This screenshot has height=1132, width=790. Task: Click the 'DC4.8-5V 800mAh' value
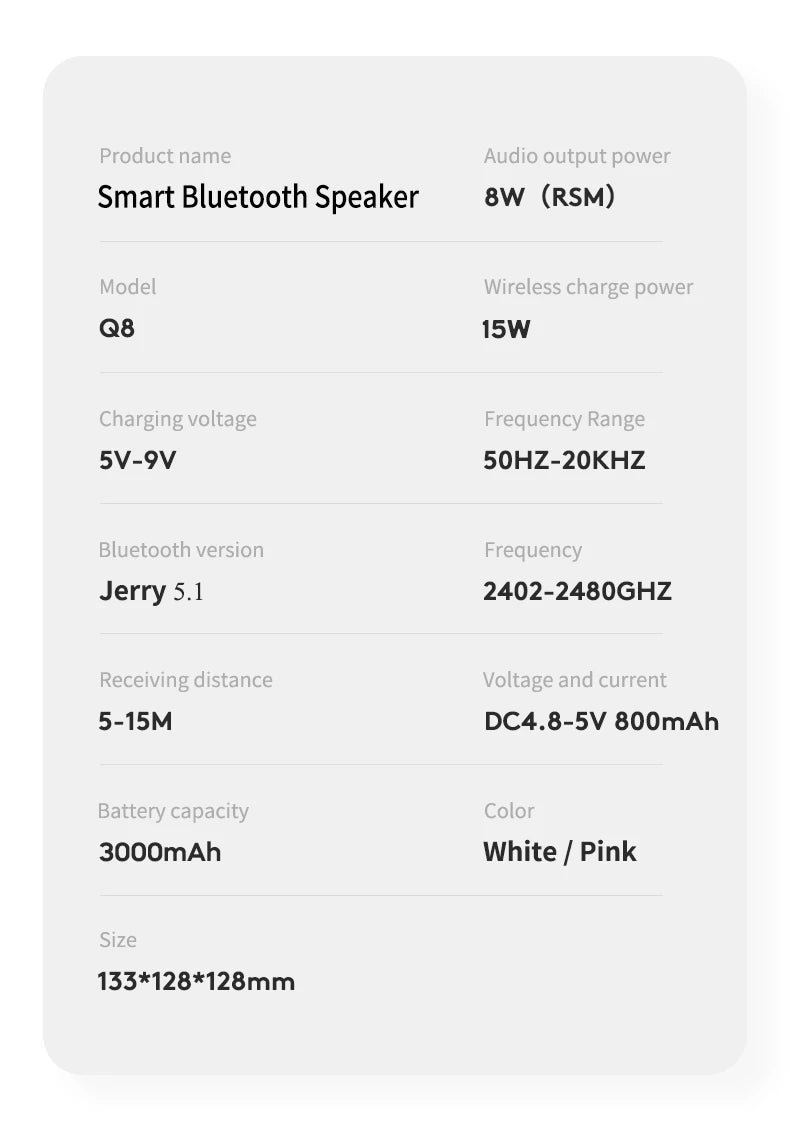(601, 721)
